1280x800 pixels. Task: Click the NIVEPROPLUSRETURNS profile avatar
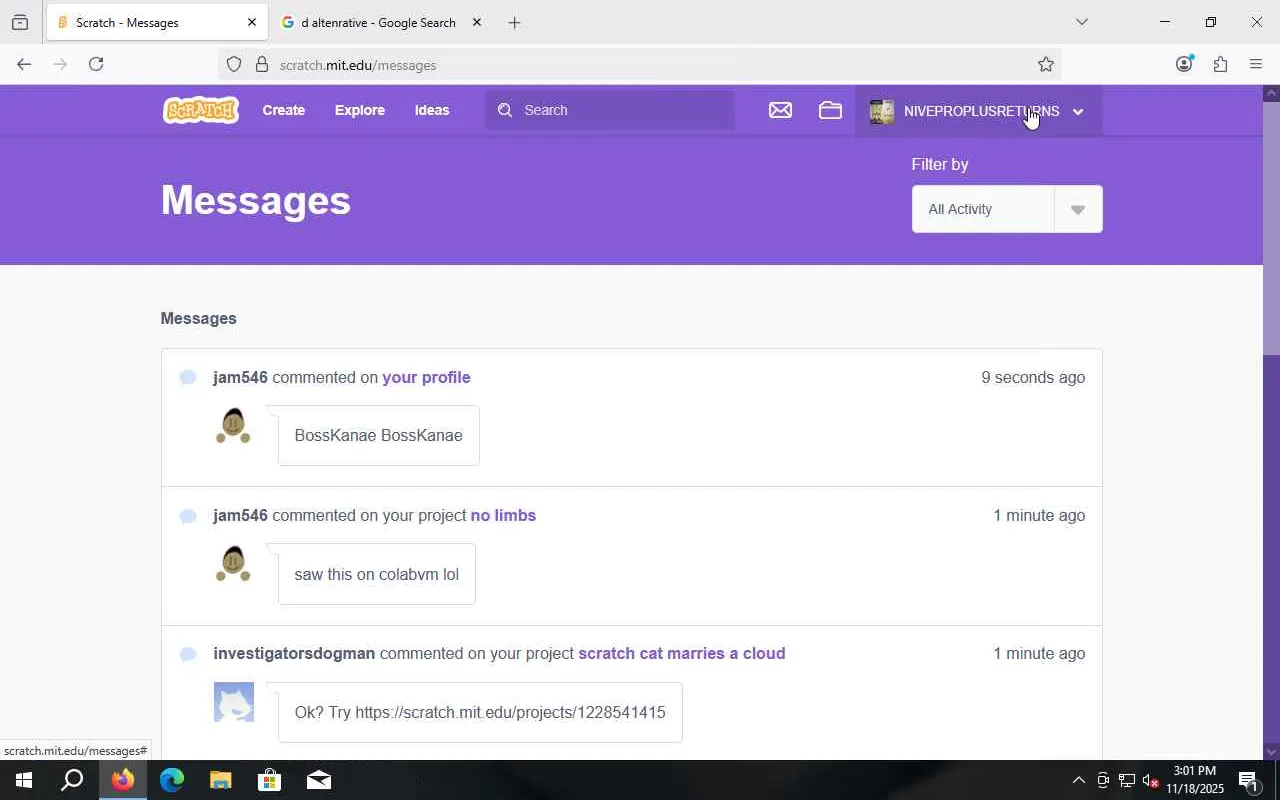coord(881,111)
